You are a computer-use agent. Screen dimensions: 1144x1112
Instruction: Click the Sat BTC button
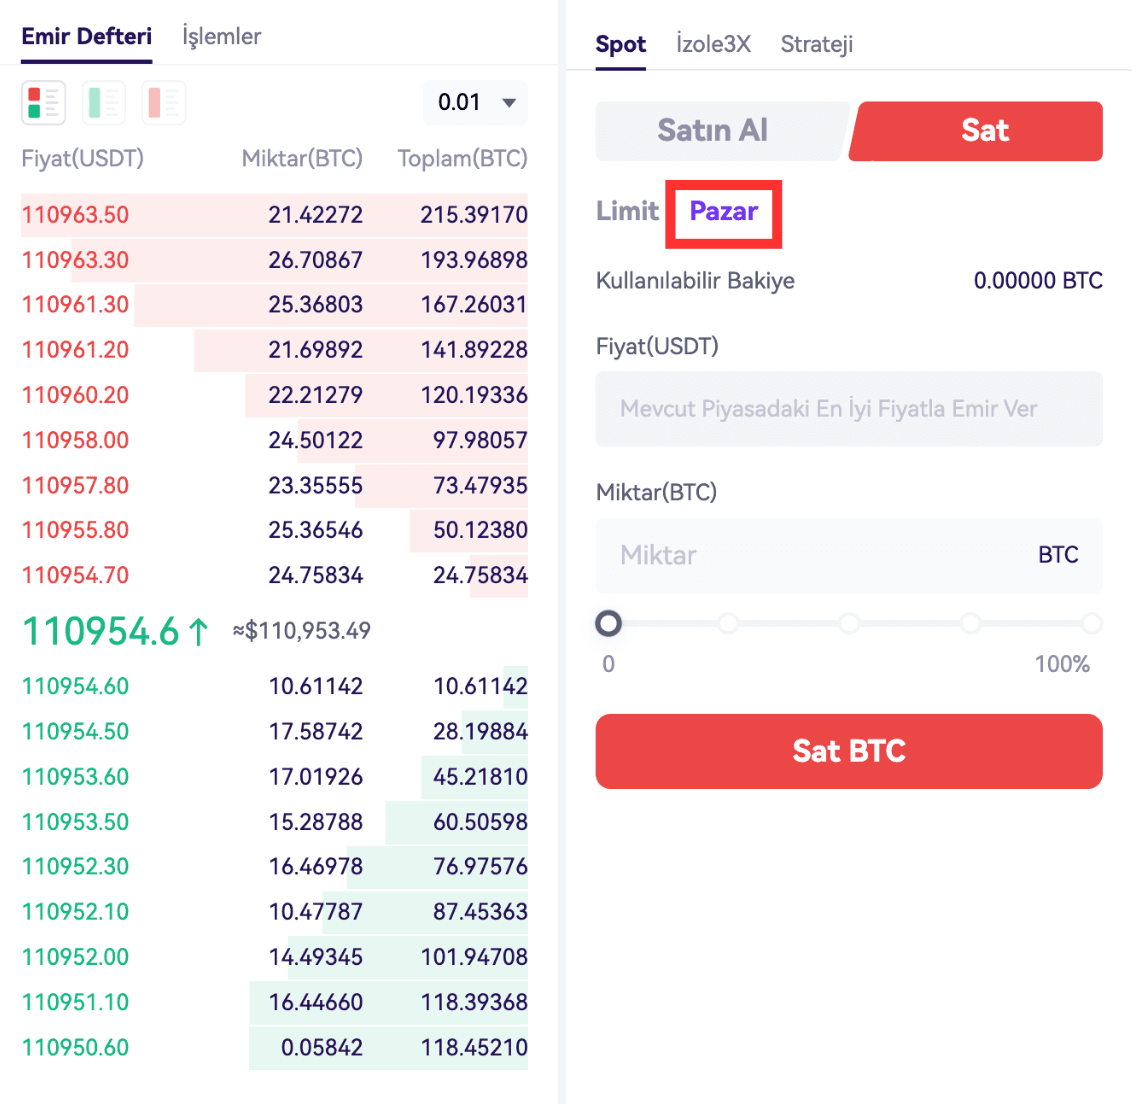tap(849, 751)
